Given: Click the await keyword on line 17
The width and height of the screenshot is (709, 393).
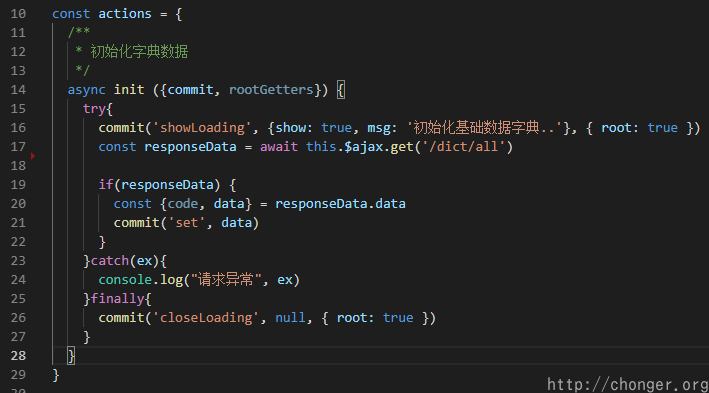Looking at the screenshot, I should pos(279,147).
